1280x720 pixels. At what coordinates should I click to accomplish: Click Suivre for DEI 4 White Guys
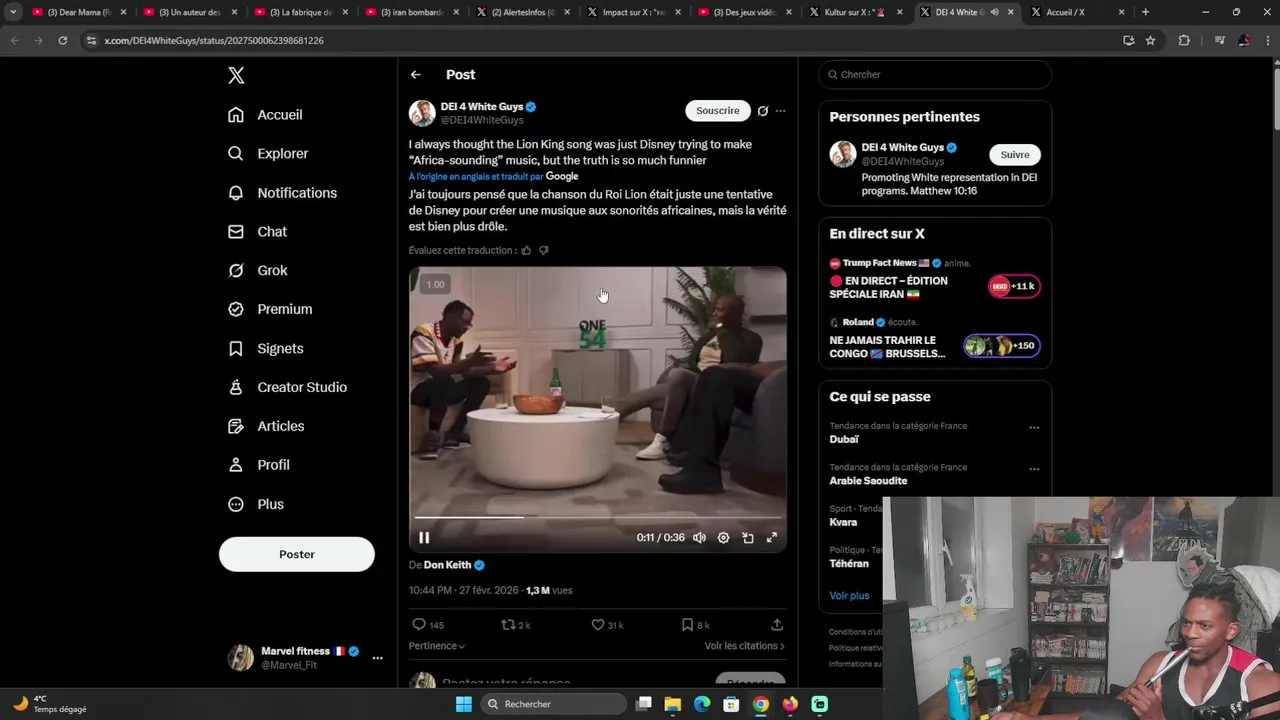[x=1015, y=154]
